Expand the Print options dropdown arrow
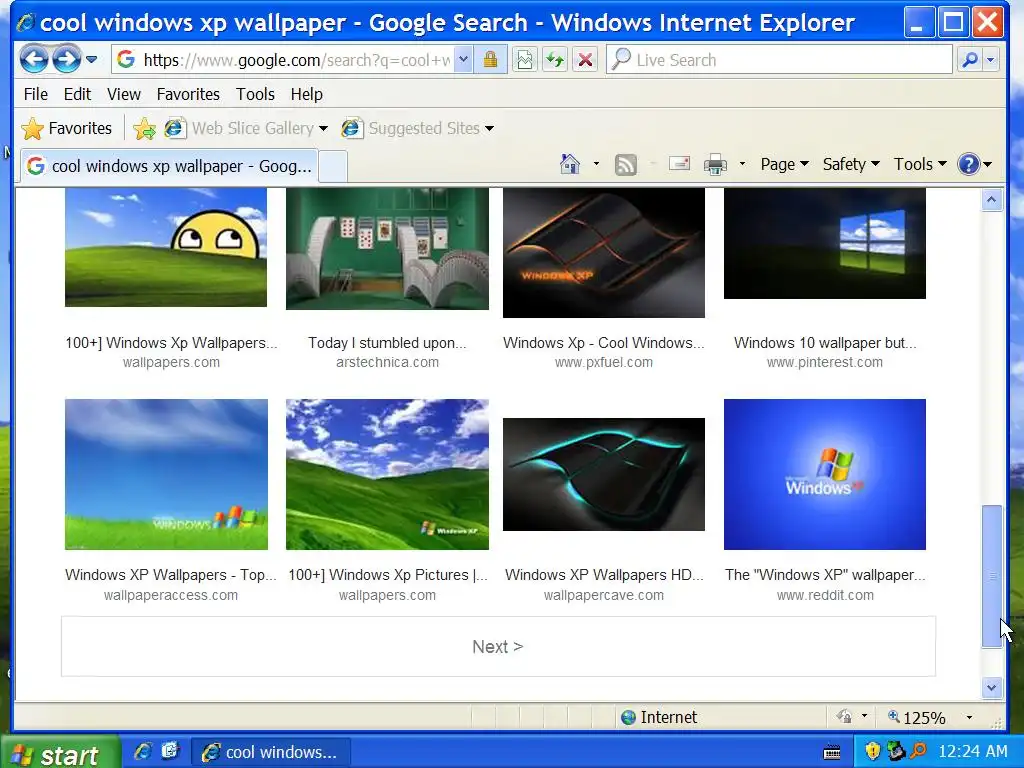The width and height of the screenshot is (1024, 768). [742, 164]
